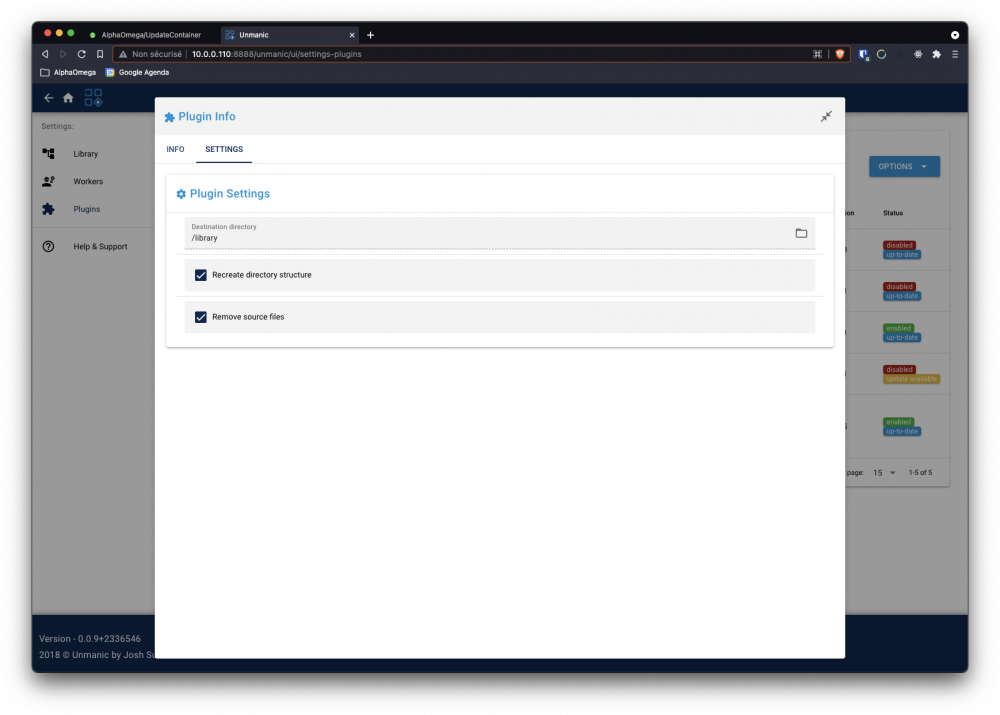
Task: Open browser extensions puzzle icon
Action: pos(936,54)
